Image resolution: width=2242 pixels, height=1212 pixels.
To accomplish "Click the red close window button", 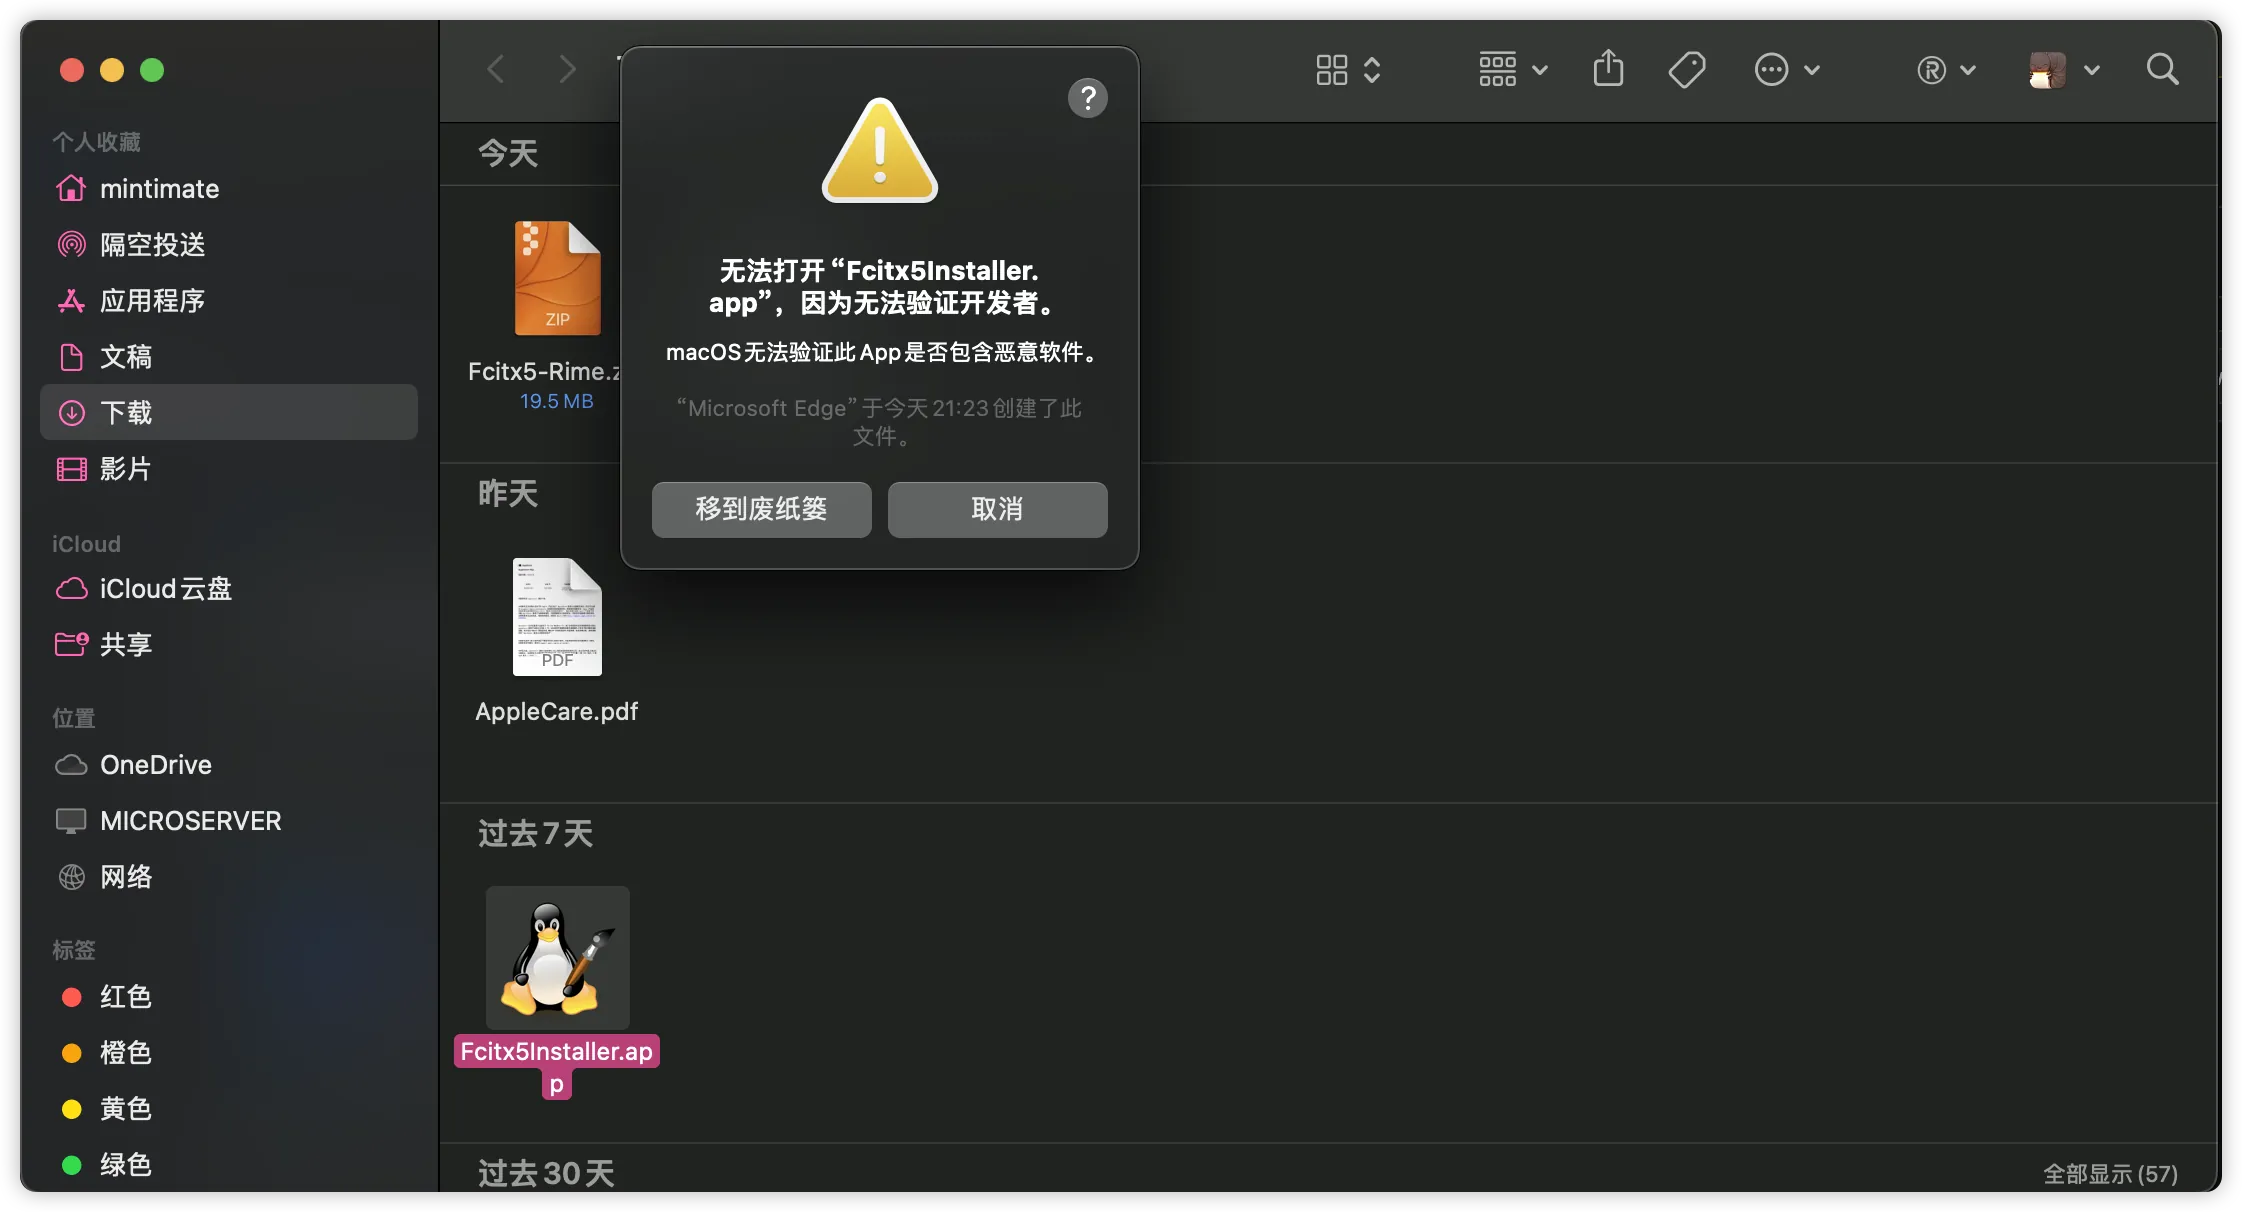I will click(x=72, y=70).
